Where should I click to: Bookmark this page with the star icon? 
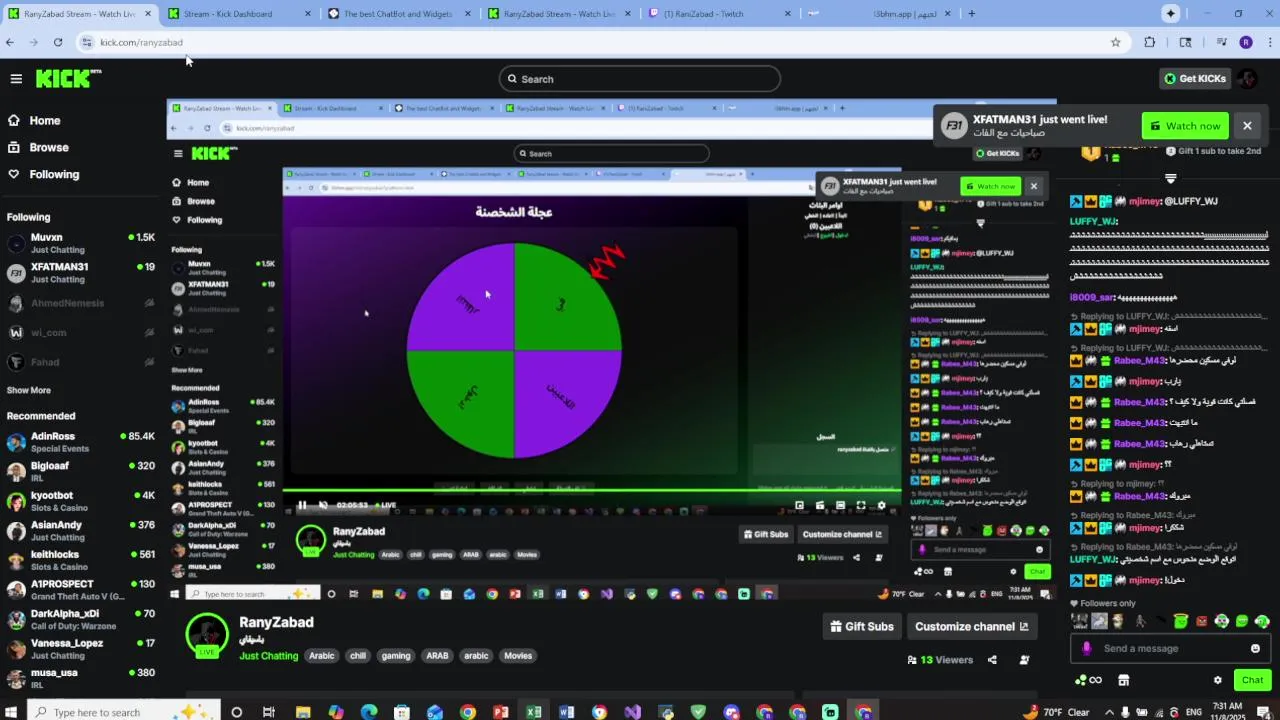[x=1115, y=42]
